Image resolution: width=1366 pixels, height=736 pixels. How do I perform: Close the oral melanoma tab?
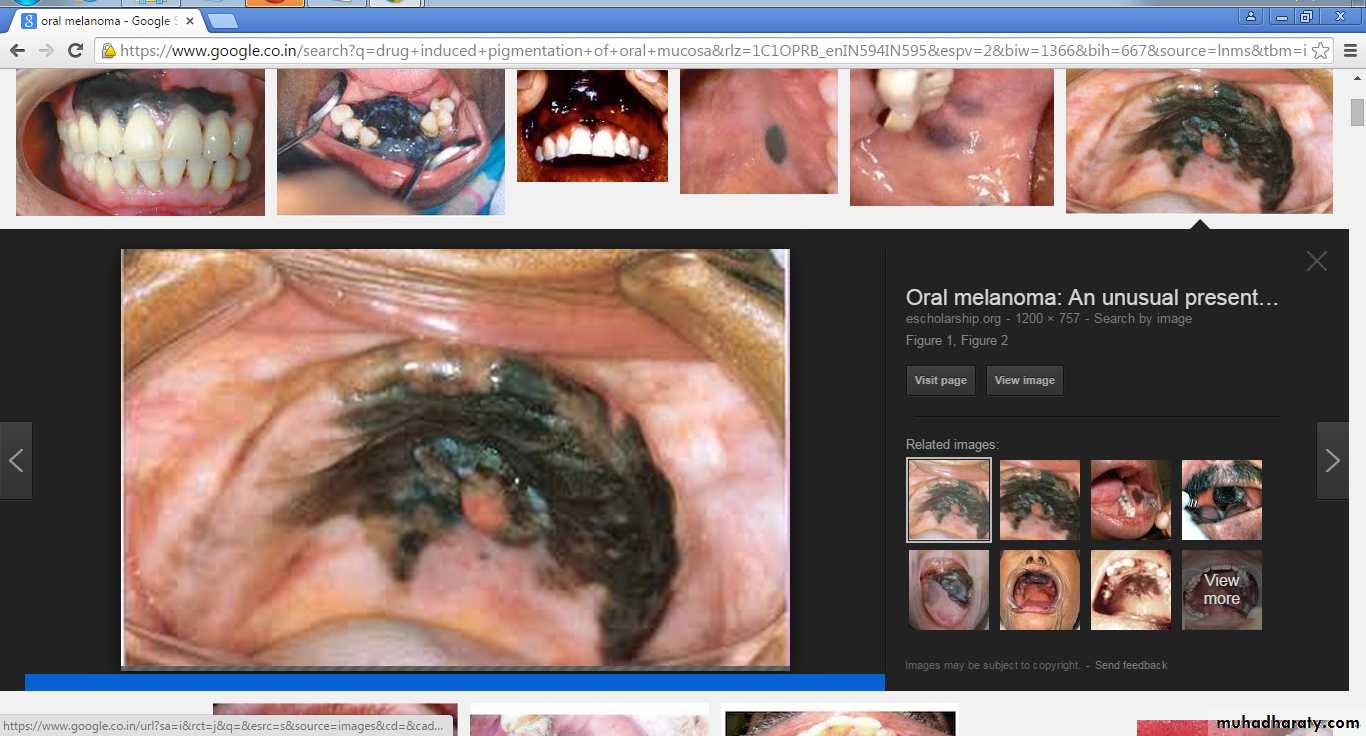[190, 21]
